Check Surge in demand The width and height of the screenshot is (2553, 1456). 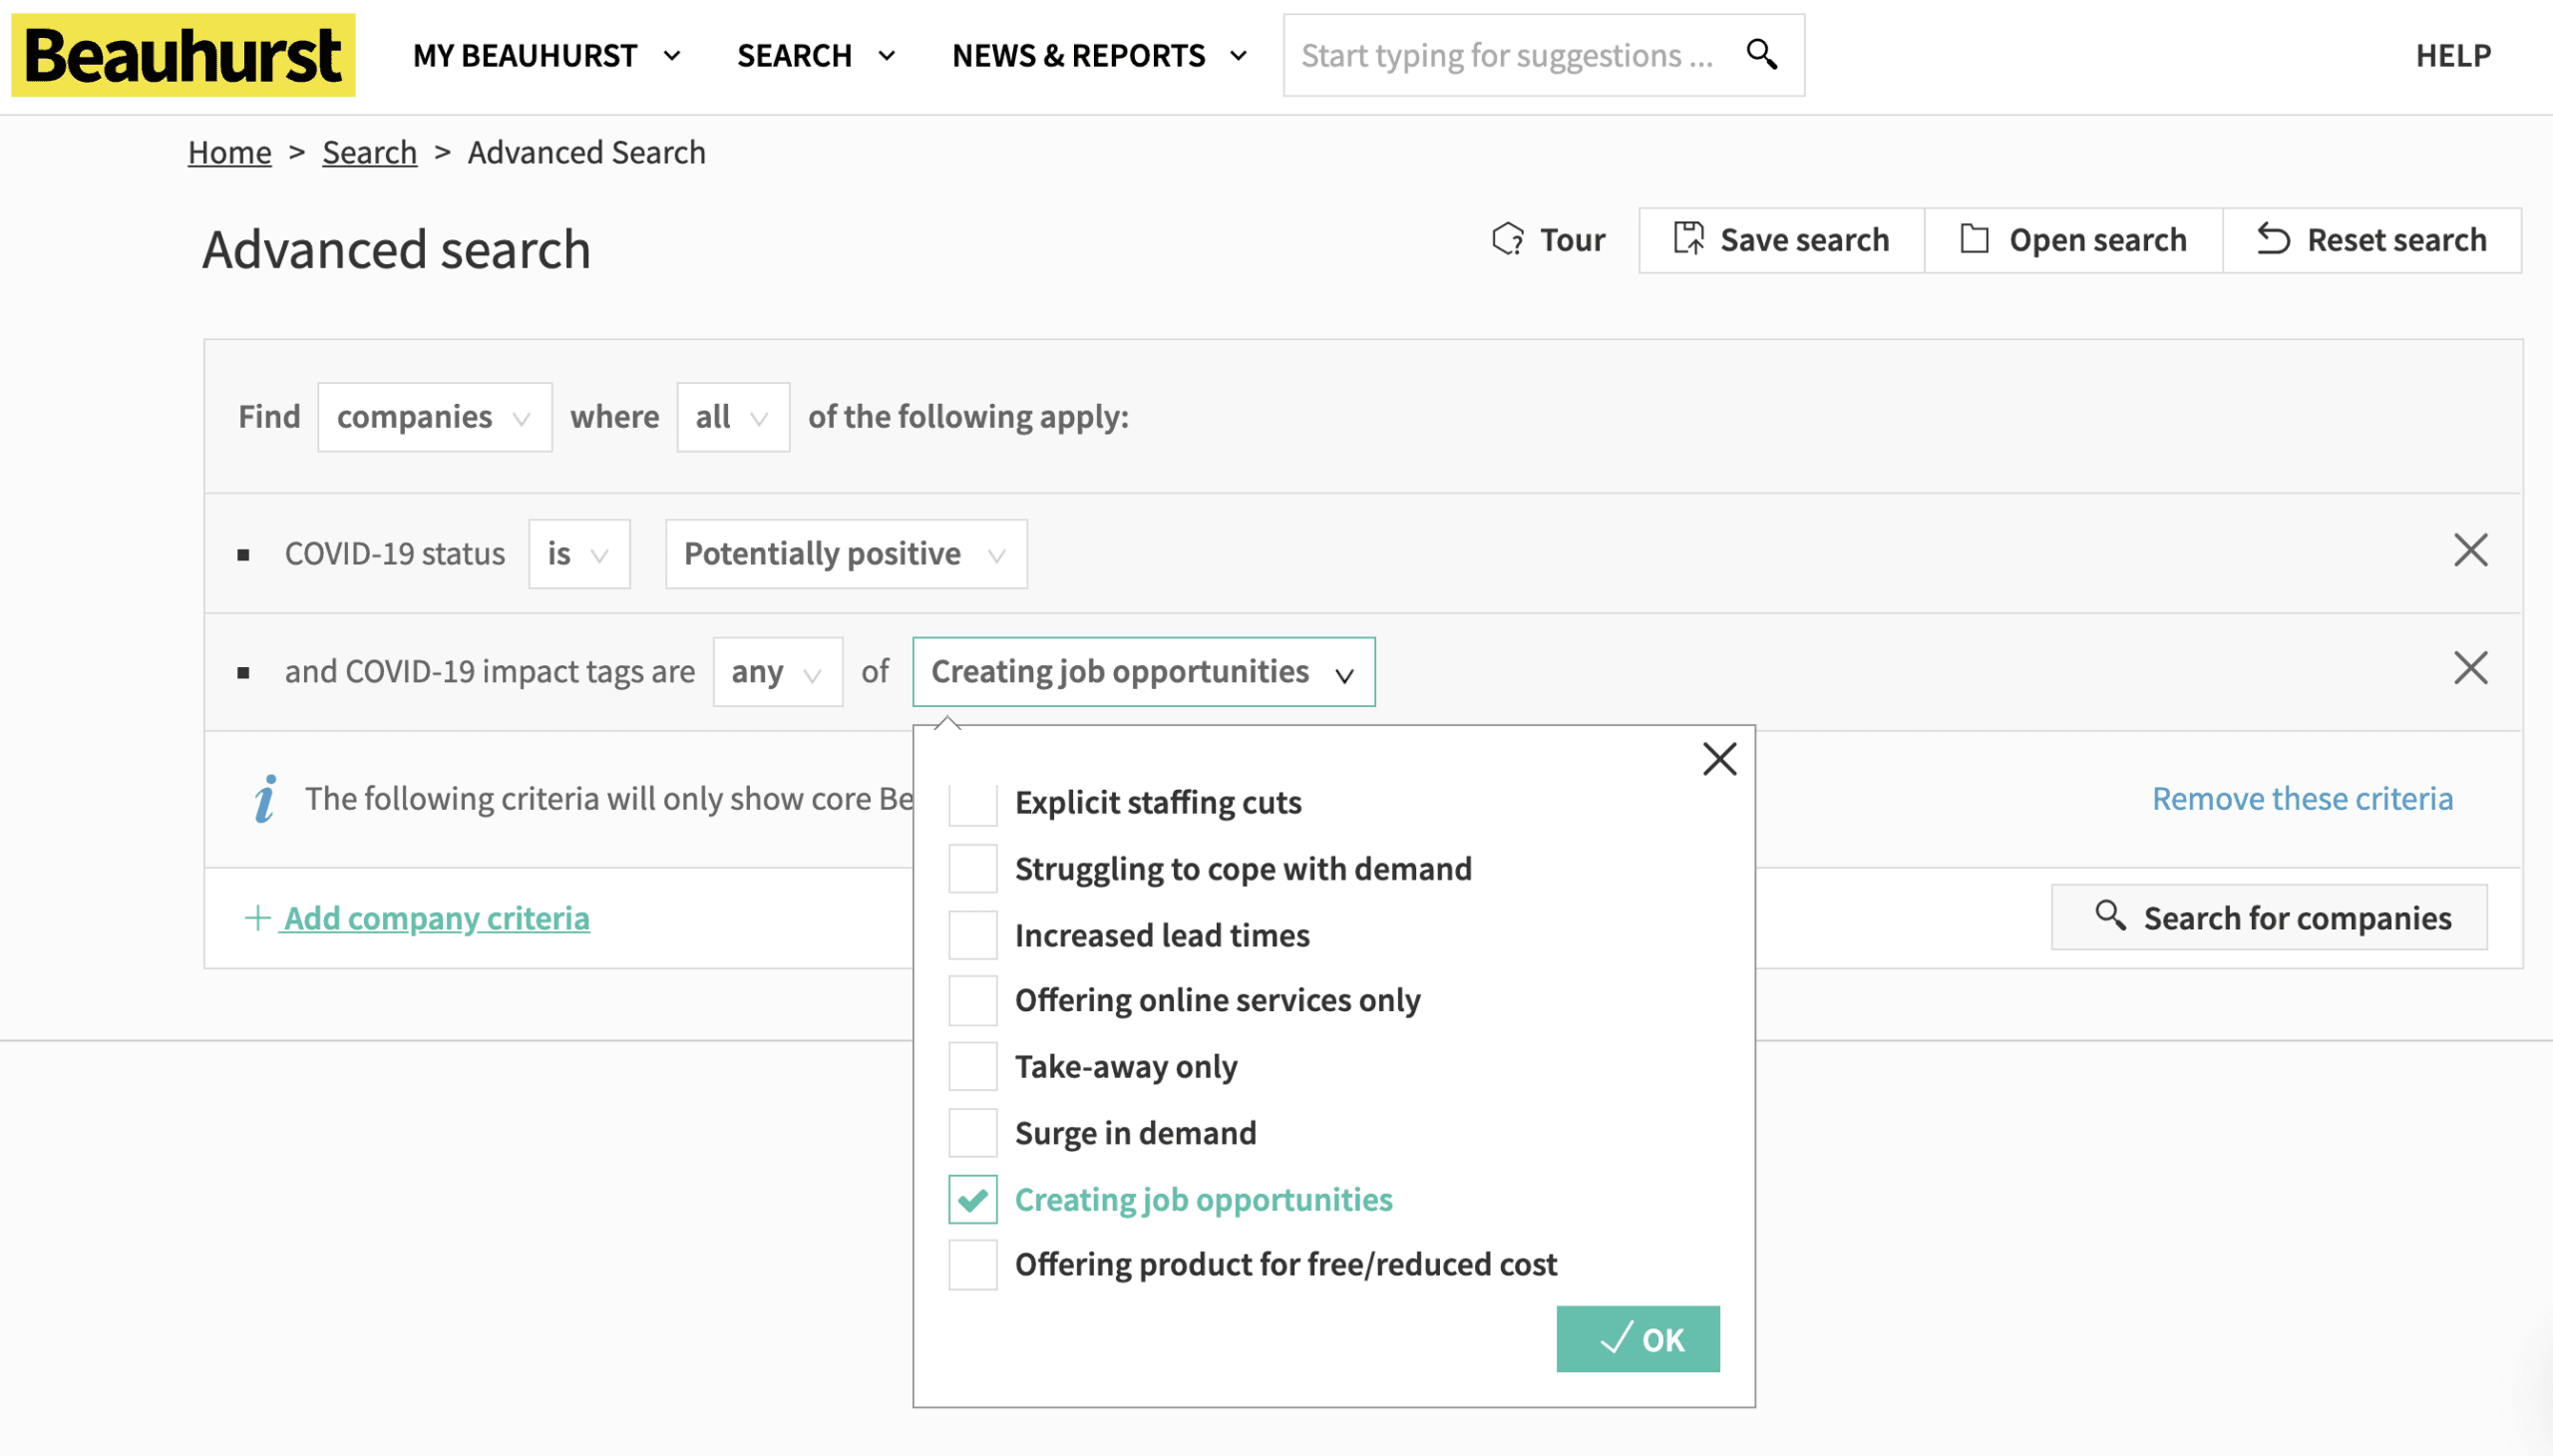[972, 1133]
